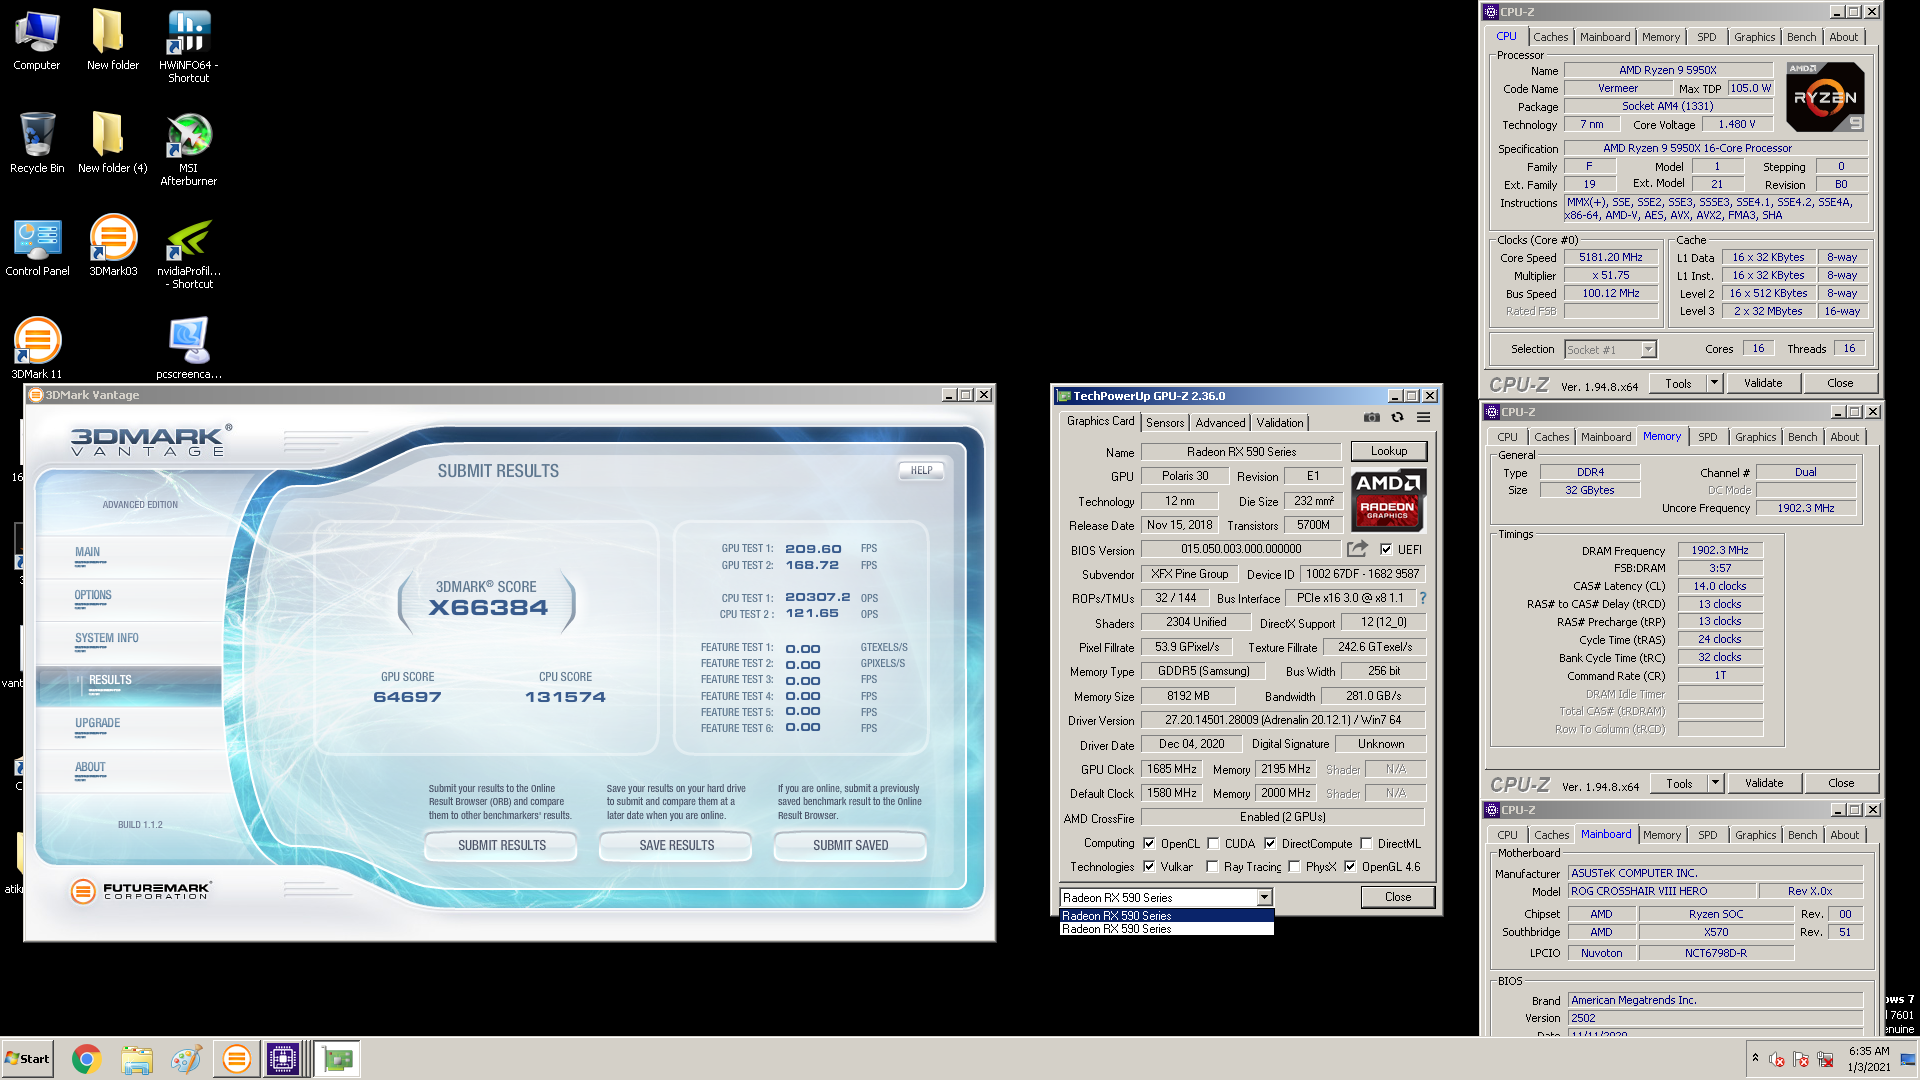
Task: Click the GPU-Z graphics card taskbar button
Action: pyautogui.click(x=338, y=1059)
